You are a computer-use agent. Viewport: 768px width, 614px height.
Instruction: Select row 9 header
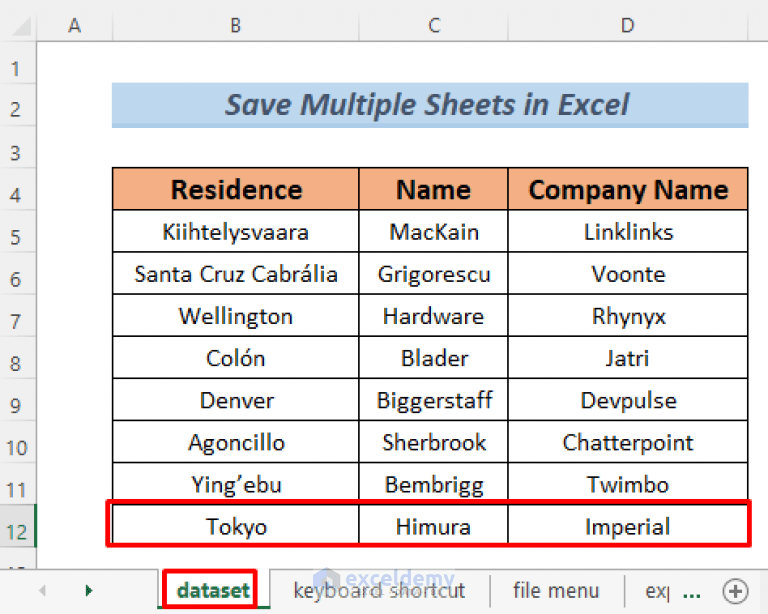[x=18, y=400]
